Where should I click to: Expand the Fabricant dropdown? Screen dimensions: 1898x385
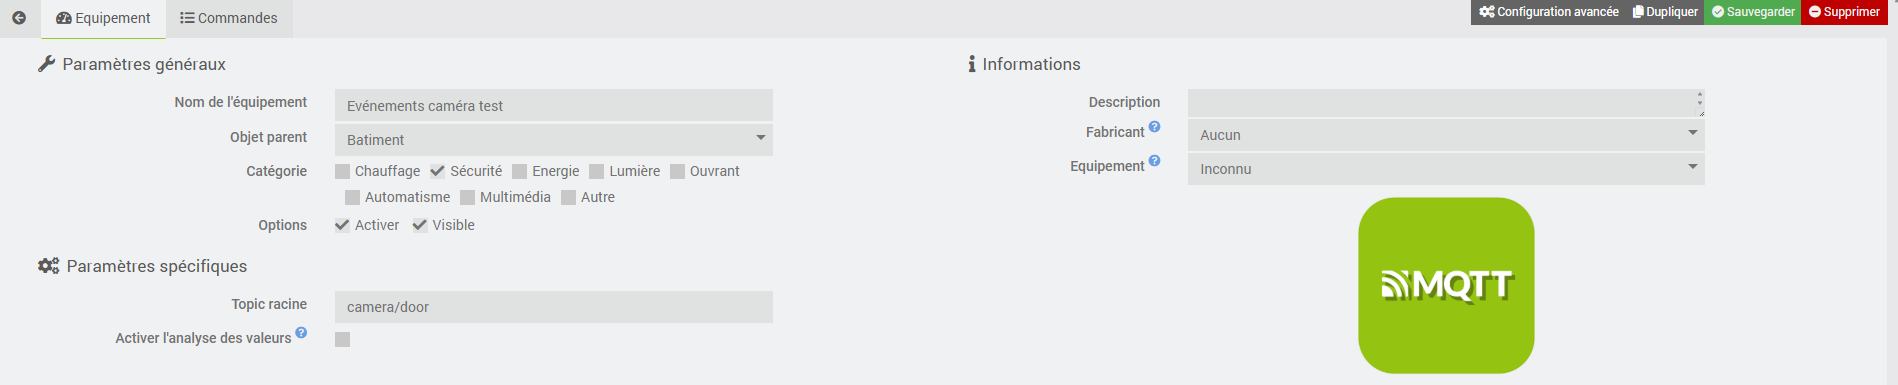1446,135
